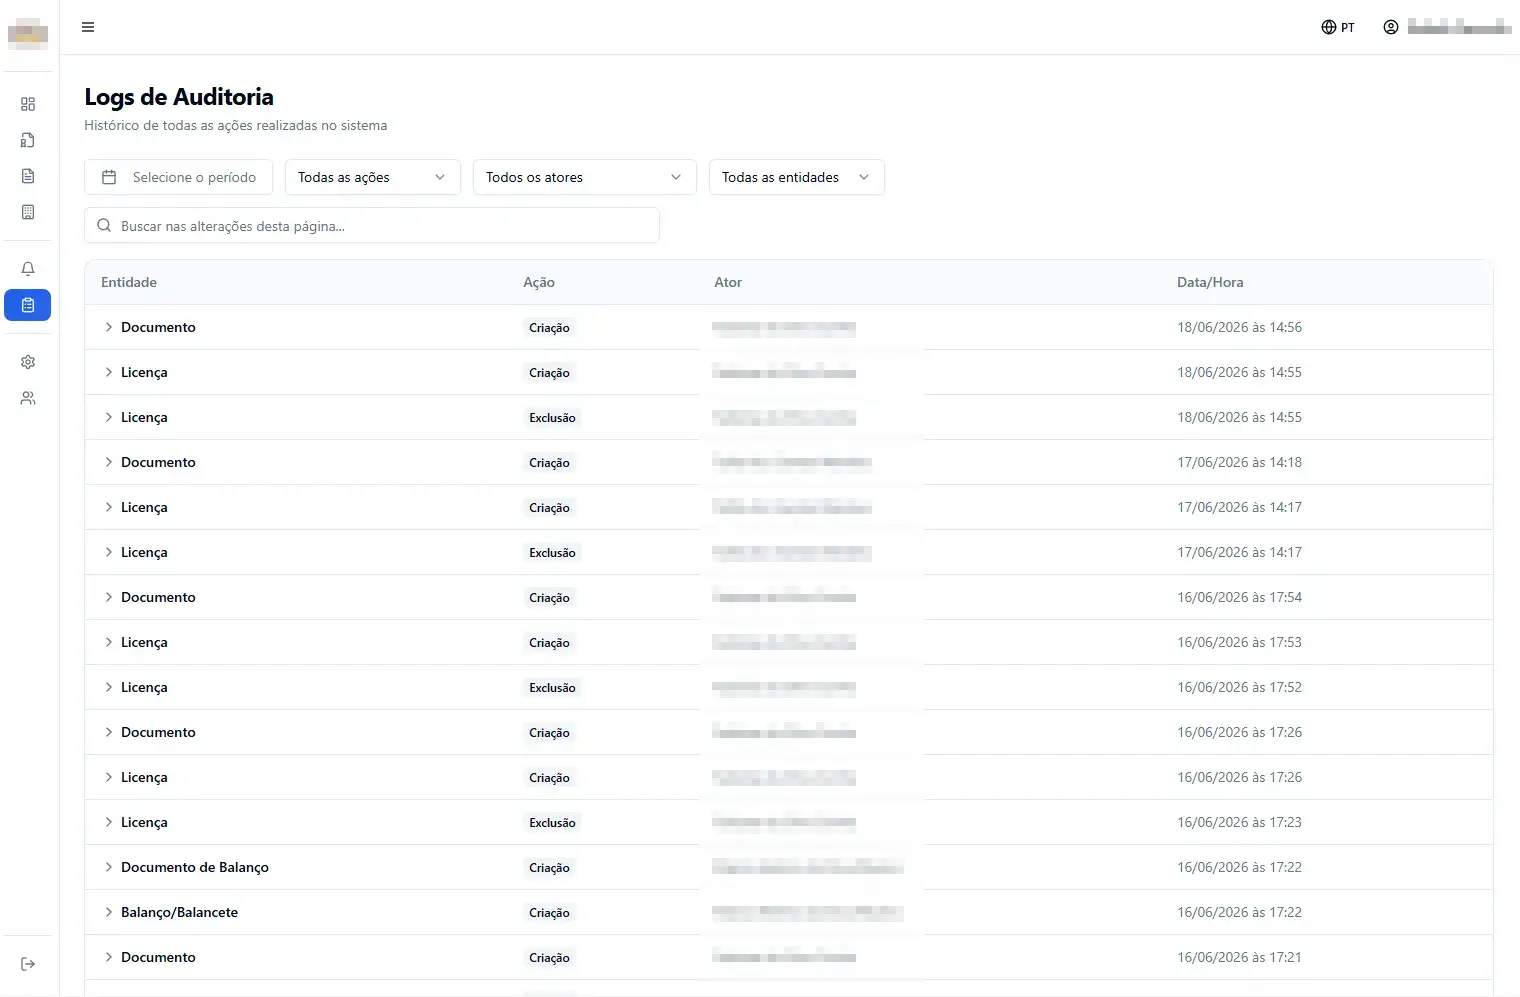1520x997 pixels.
Task: Click timestamp '16/06/2026 às 17:21'
Action: point(1239,957)
